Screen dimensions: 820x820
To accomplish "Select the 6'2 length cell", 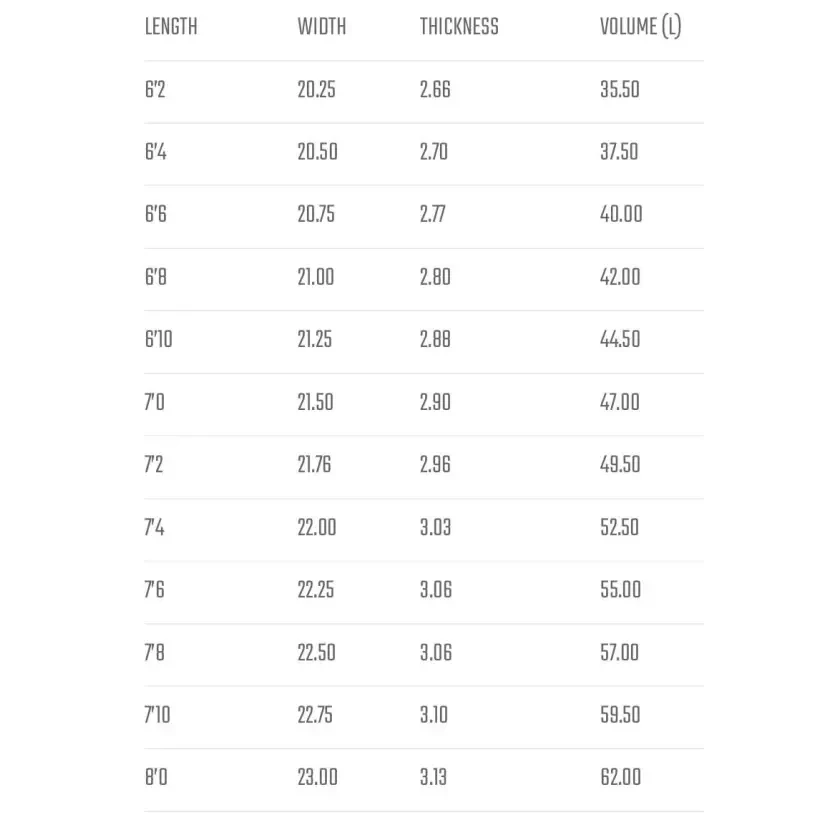I will click(154, 90).
